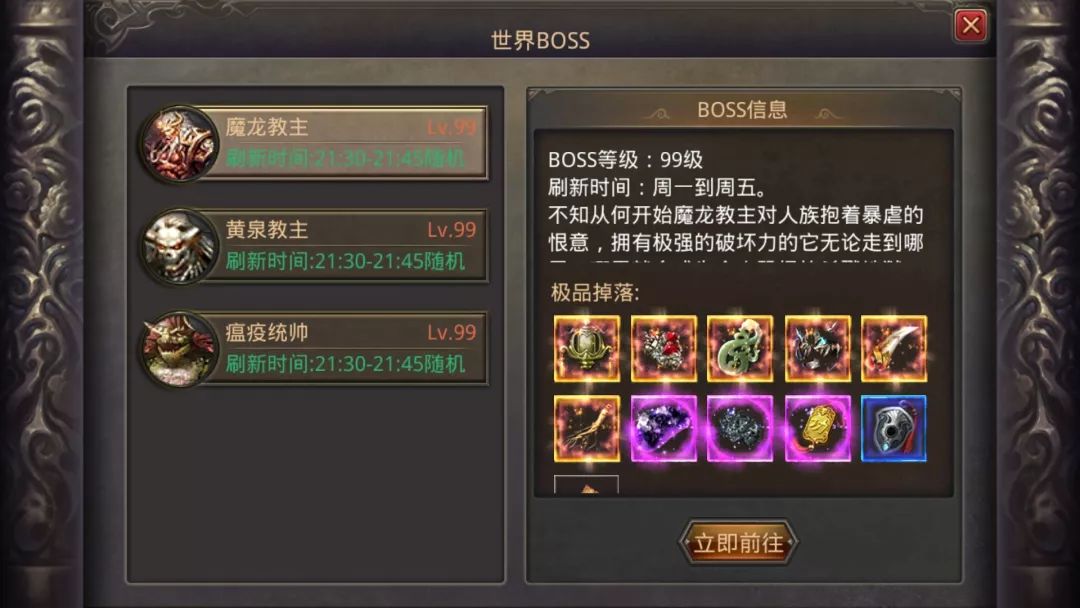Tap the curved blade weapon drop icon
This screenshot has height=608, width=1080.
(x=893, y=348)
